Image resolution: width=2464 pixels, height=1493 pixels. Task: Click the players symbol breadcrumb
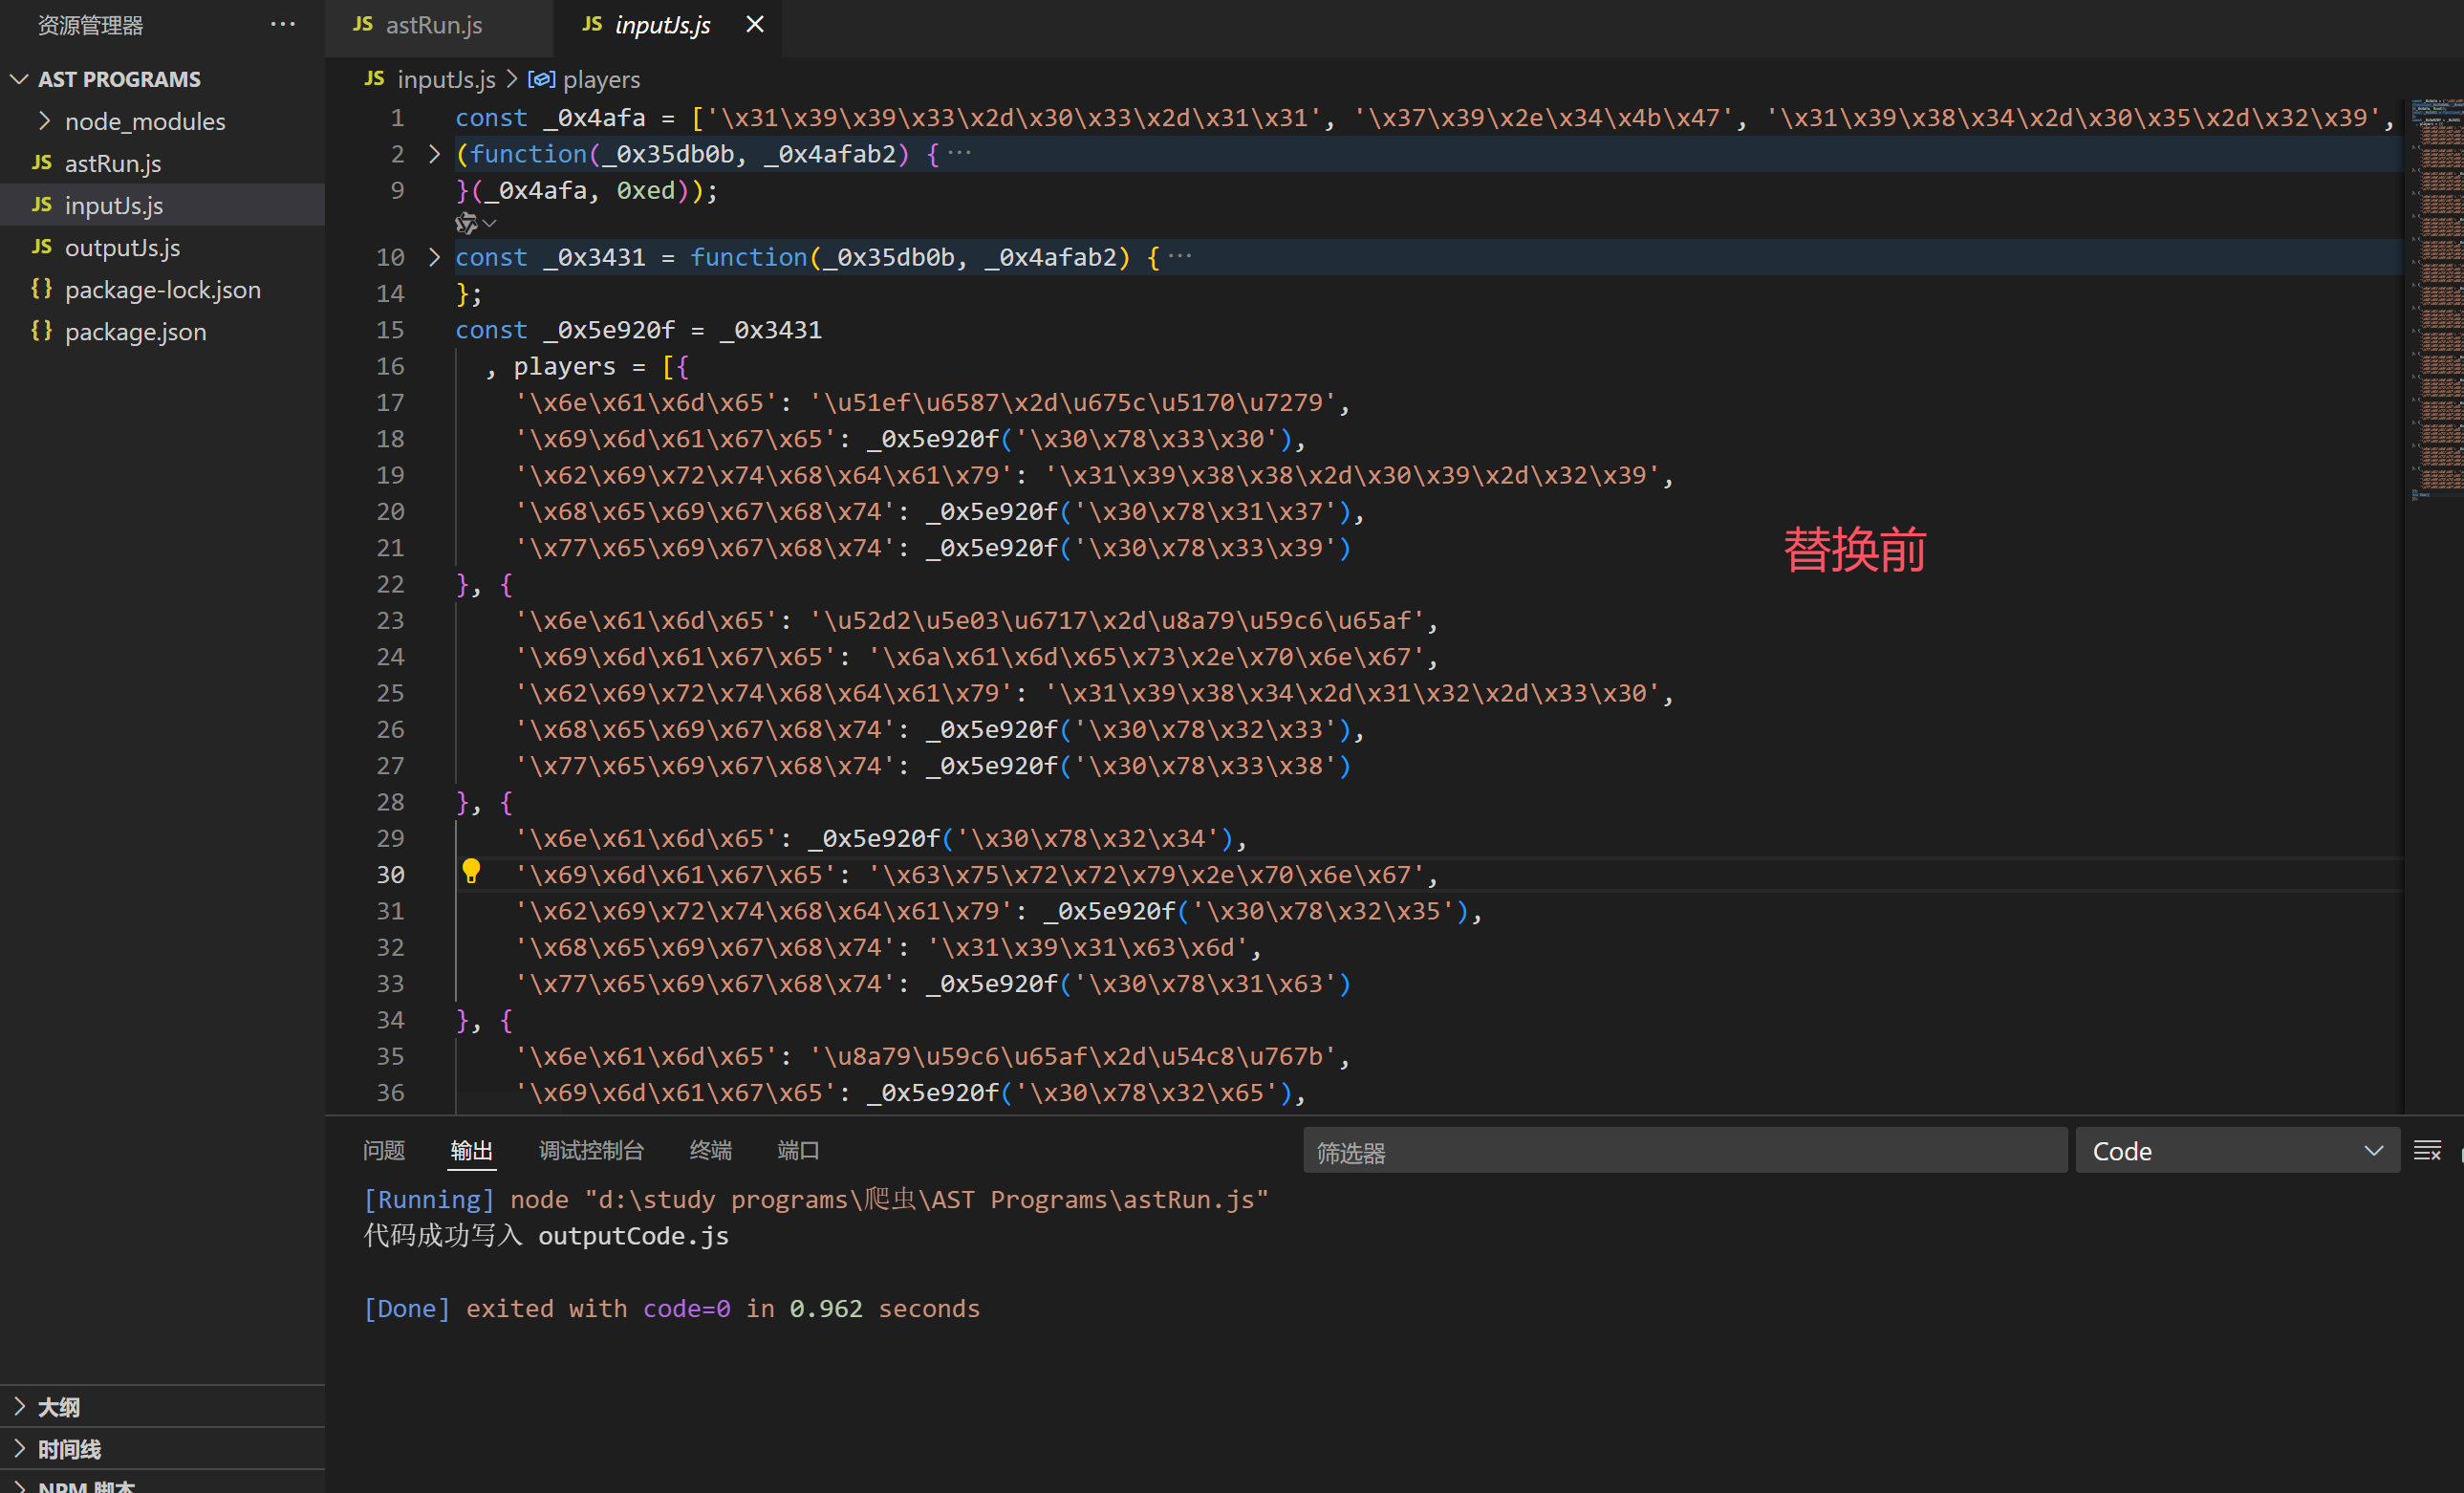pyautogui.click(x=600, y=79)
